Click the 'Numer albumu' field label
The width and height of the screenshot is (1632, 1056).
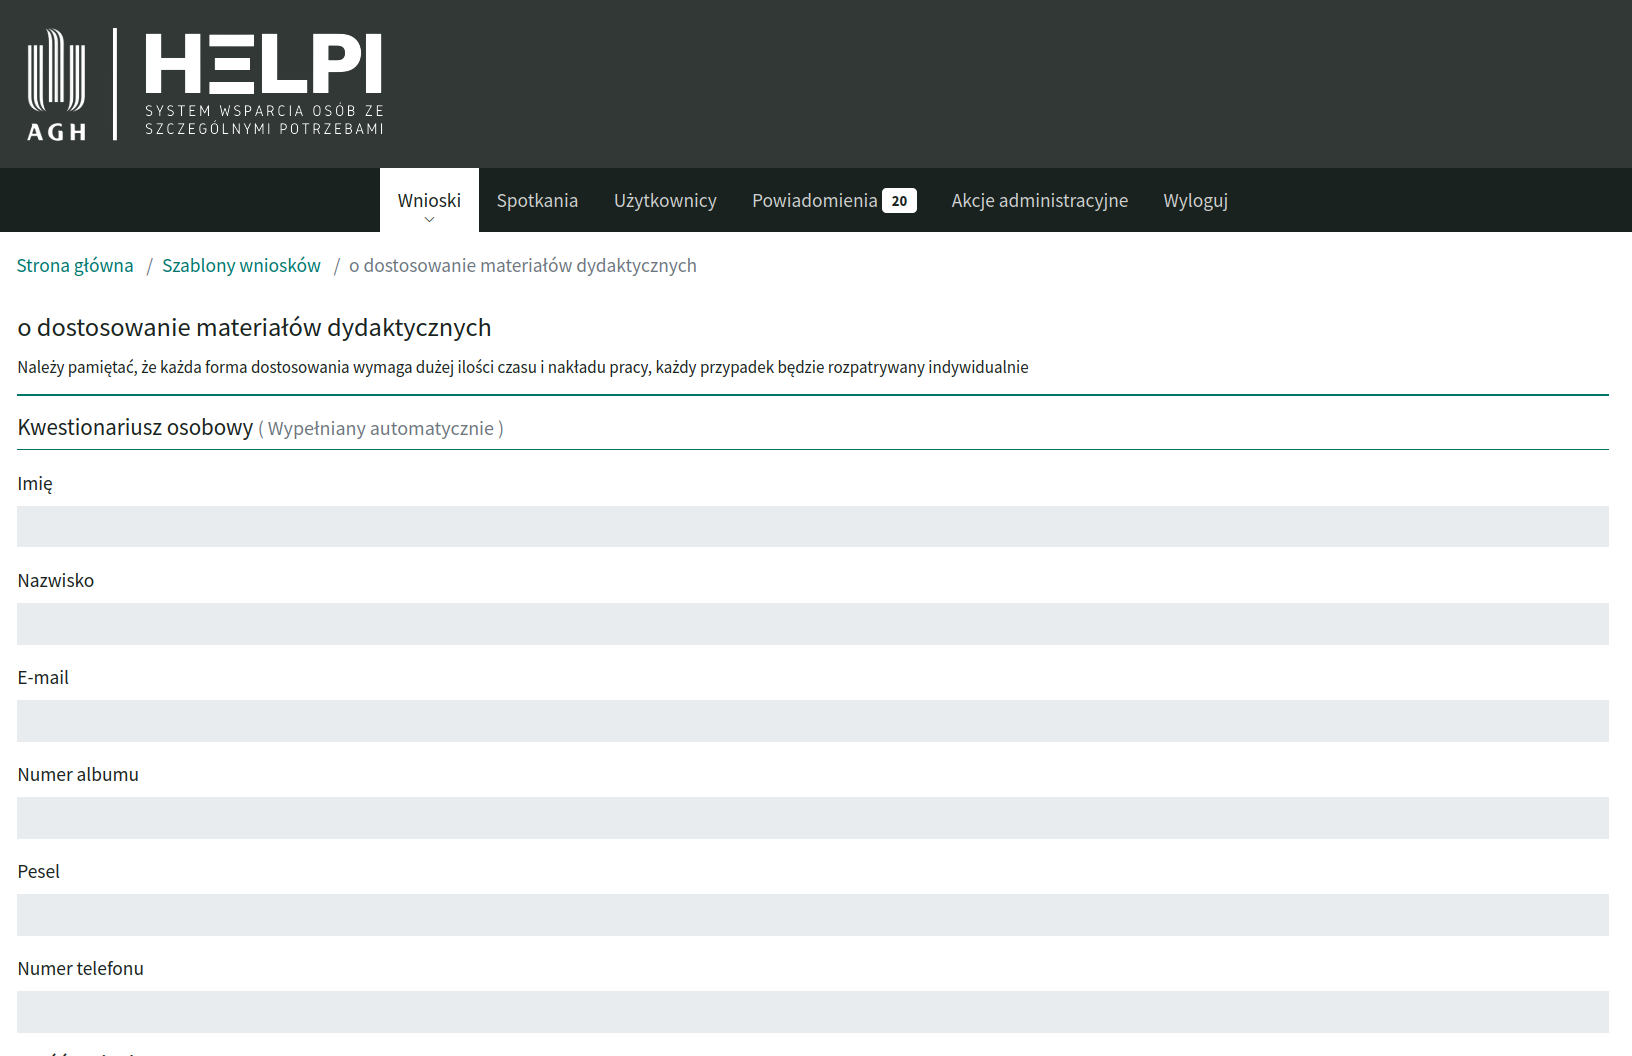click(x=78, y=774)
